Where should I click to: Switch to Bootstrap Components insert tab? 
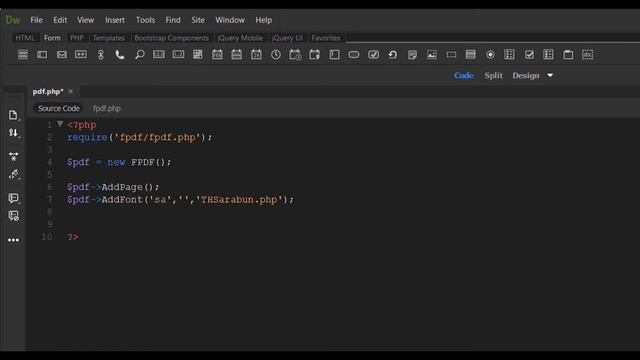click(x=171, y=38)
